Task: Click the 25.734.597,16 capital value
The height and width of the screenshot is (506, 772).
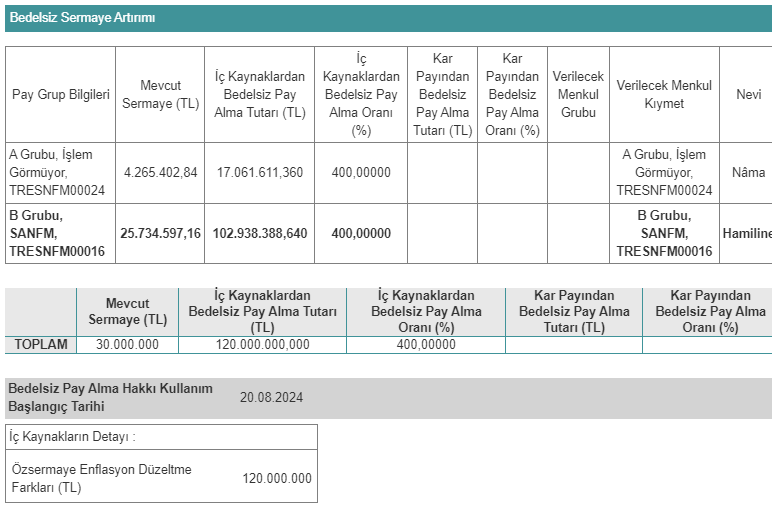Action: [160, 233]
